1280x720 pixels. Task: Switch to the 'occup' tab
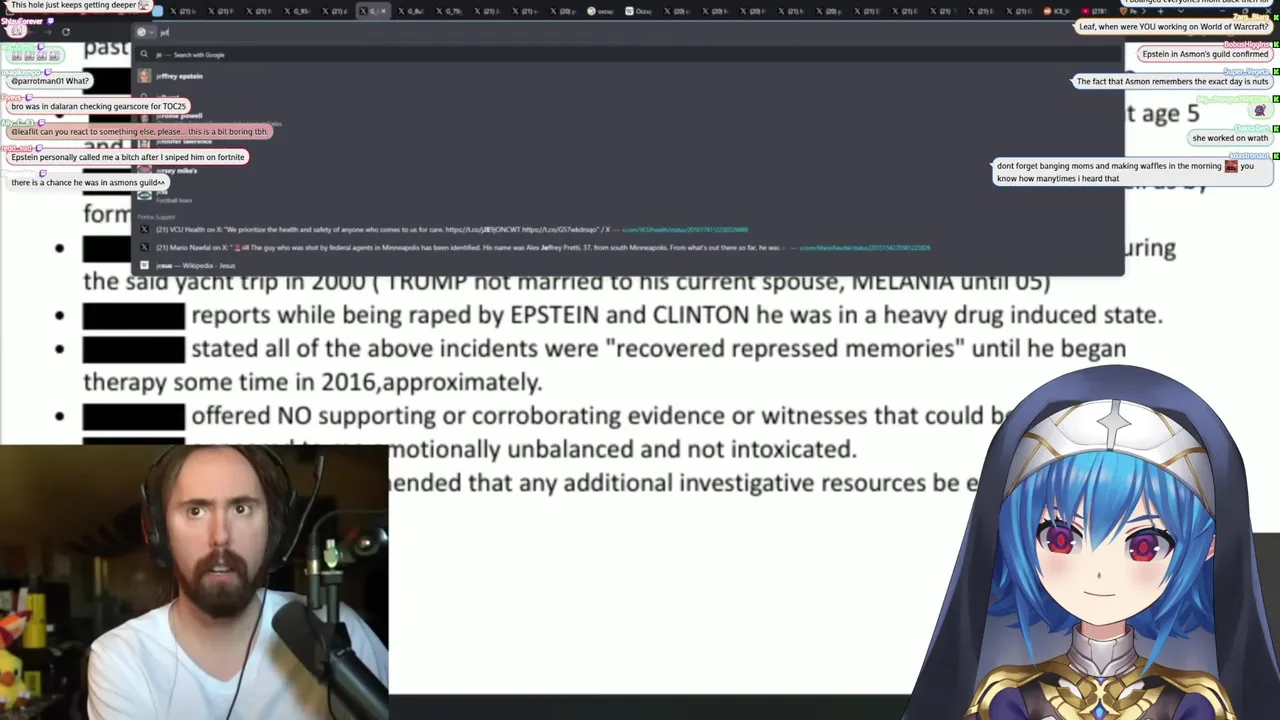click(x=600, y=11)
